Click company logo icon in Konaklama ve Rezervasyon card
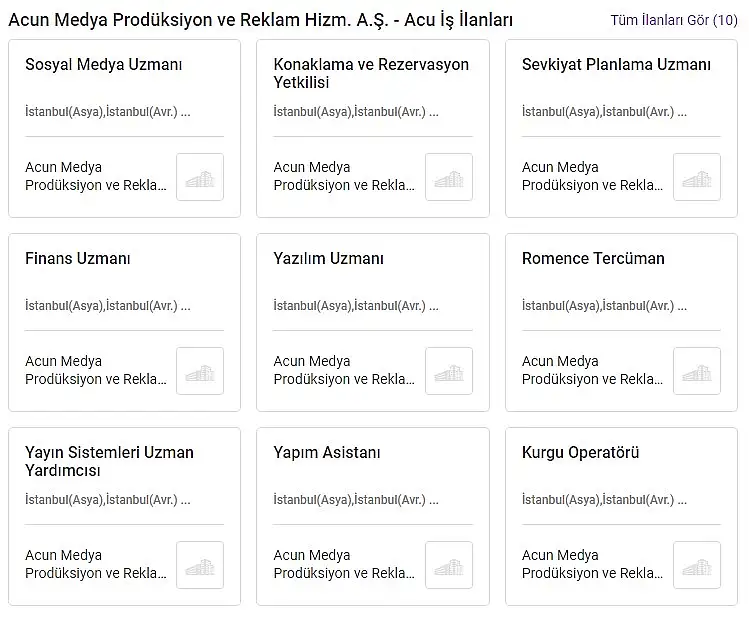 (x=449, y=177)
